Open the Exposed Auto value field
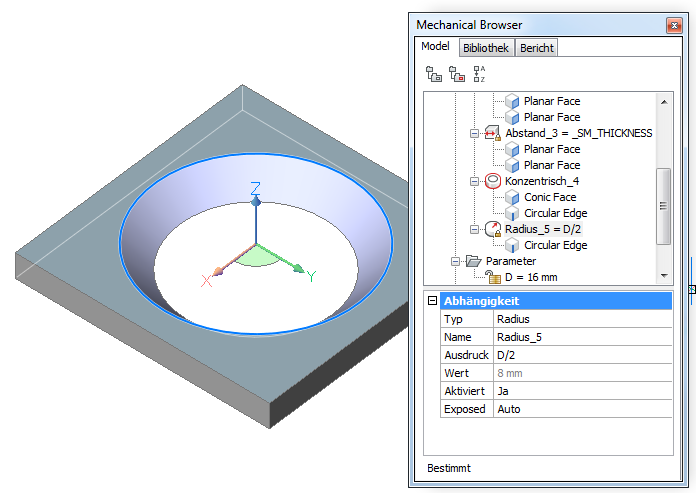 point(582,409)
